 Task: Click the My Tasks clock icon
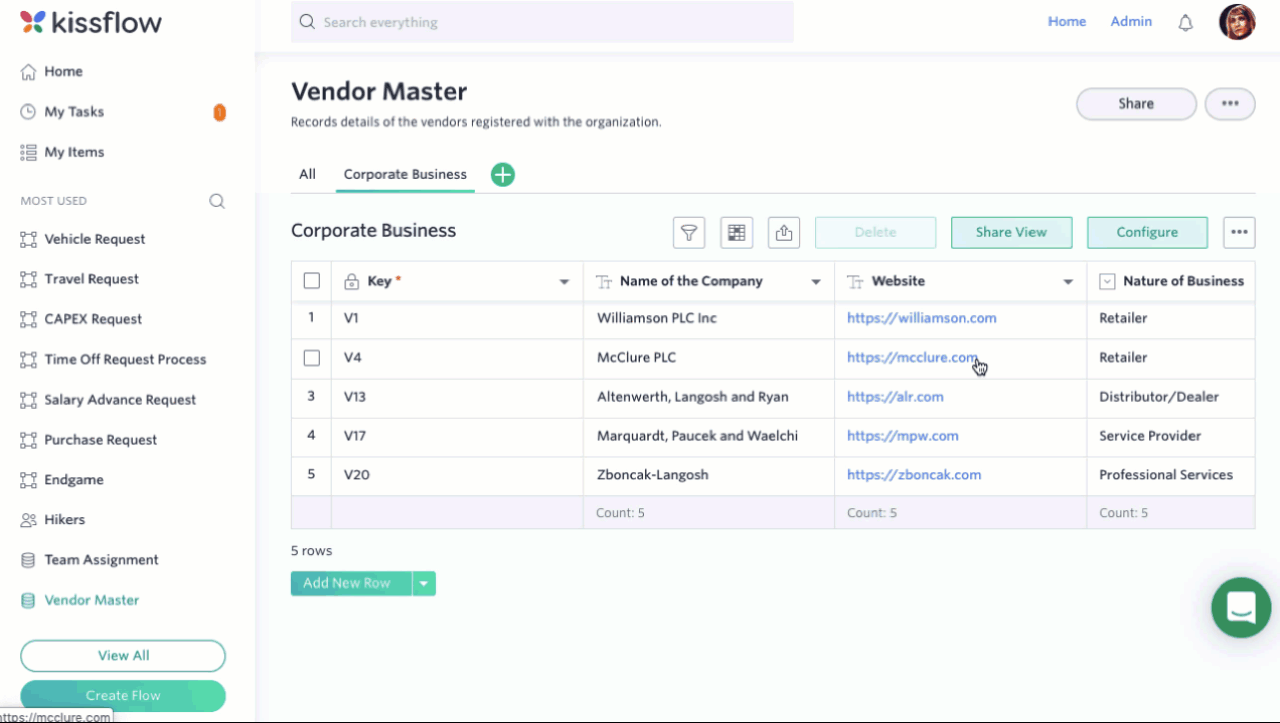click(28, 112)
